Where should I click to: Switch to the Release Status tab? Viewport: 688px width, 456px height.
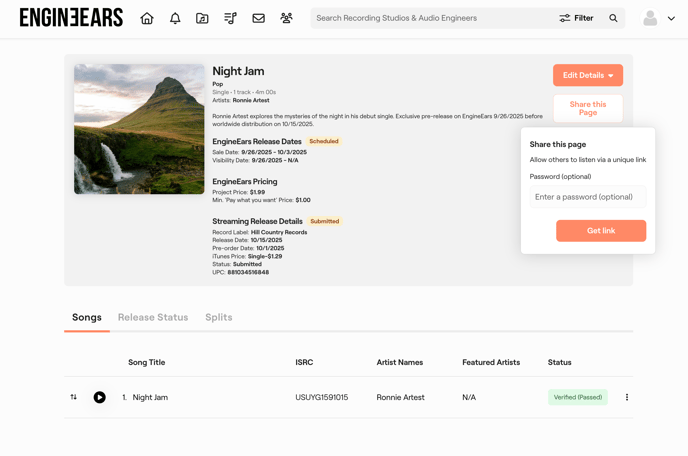[153, 317]
